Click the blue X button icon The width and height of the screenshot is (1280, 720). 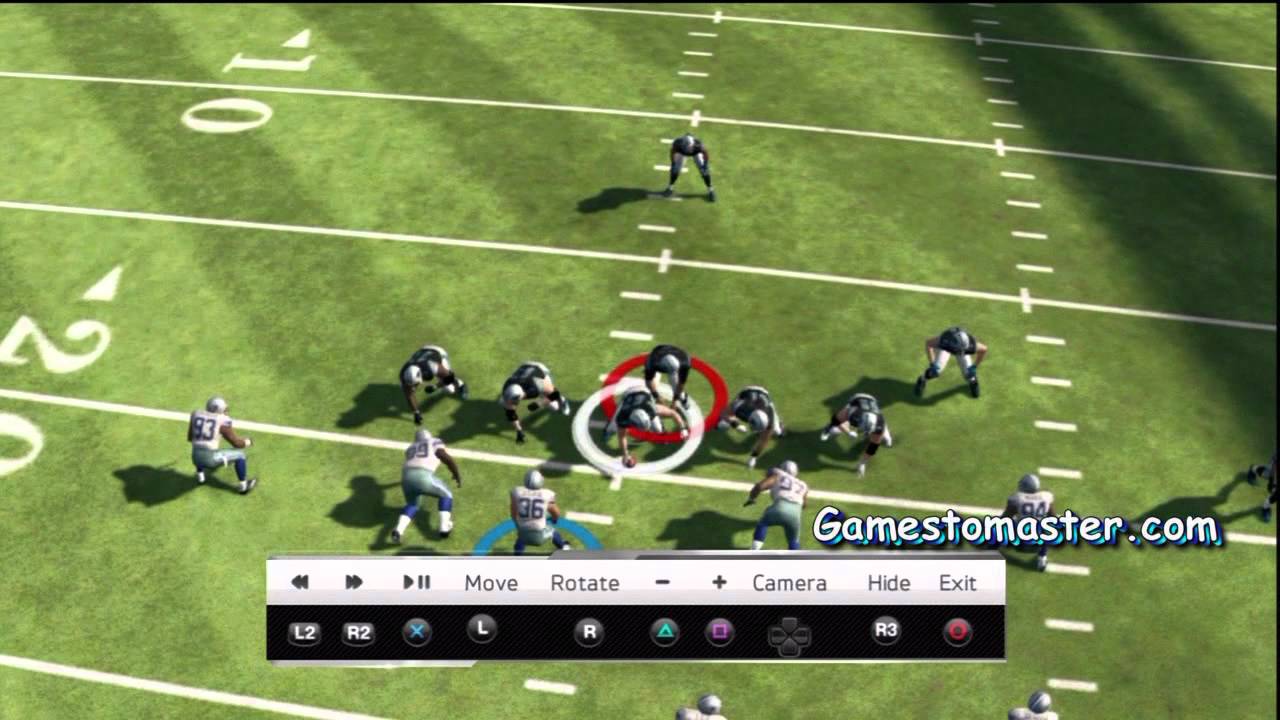point(417,632)
